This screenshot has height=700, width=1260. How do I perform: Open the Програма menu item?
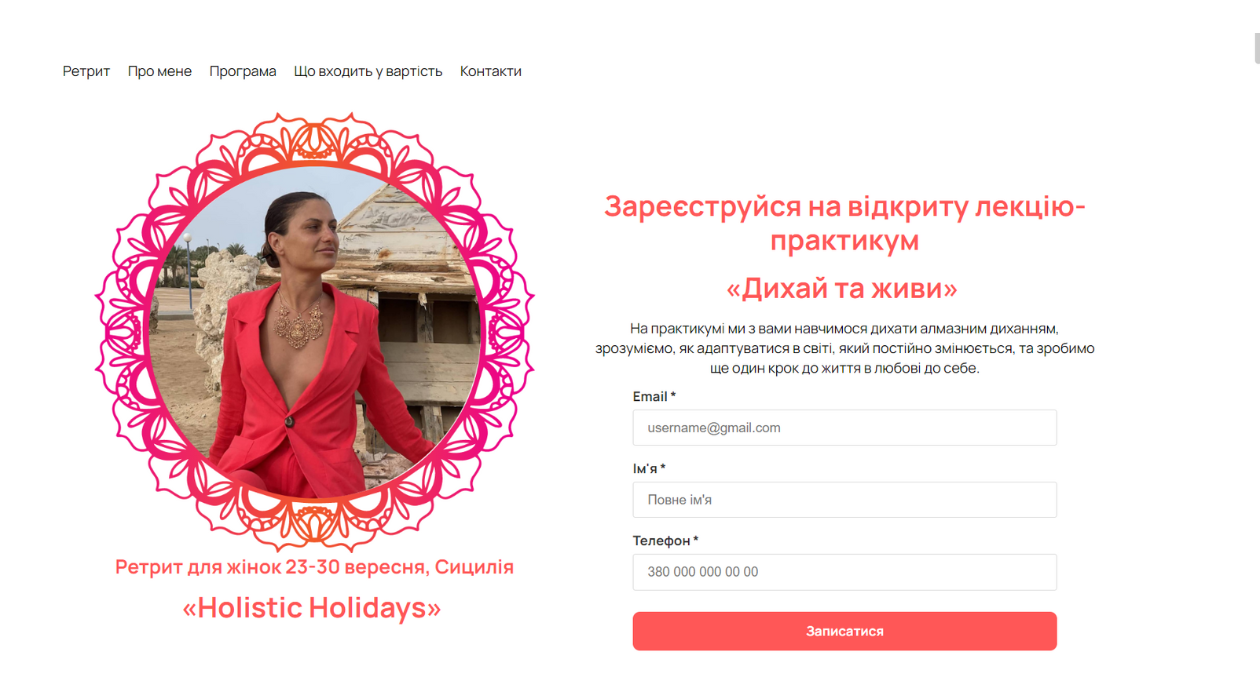pos(243,71)
